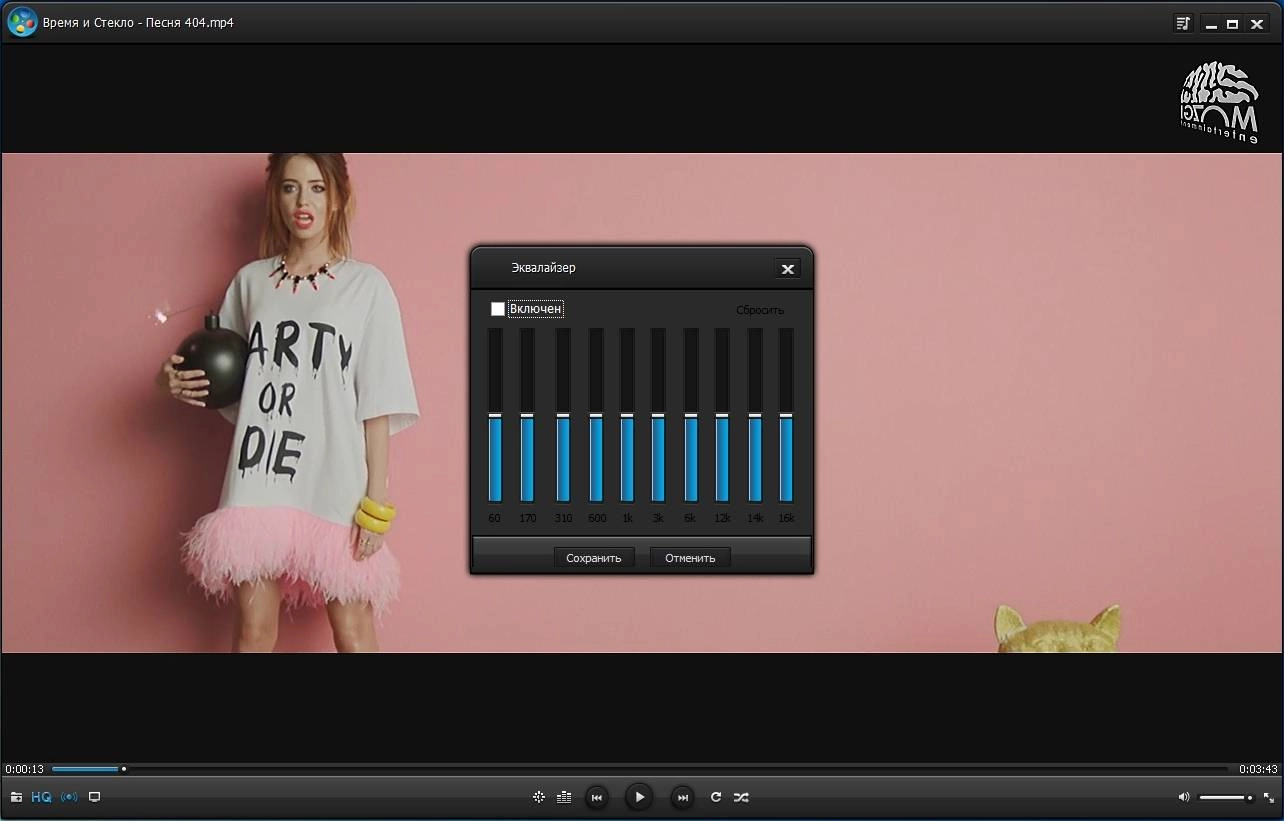Click the 16k equalizer band slider
The width and height of the screenshot is (1284, 821).
pyautogui.click(x=786, y=415)
